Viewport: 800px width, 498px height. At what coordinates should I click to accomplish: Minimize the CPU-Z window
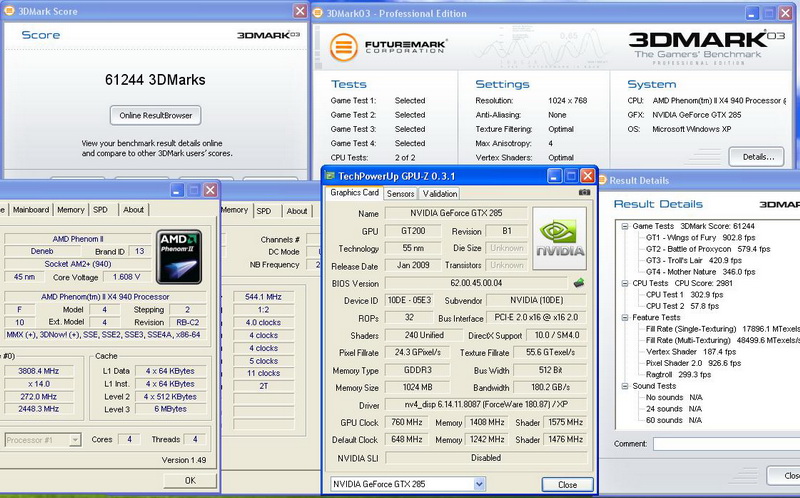[x=177, y=190]
